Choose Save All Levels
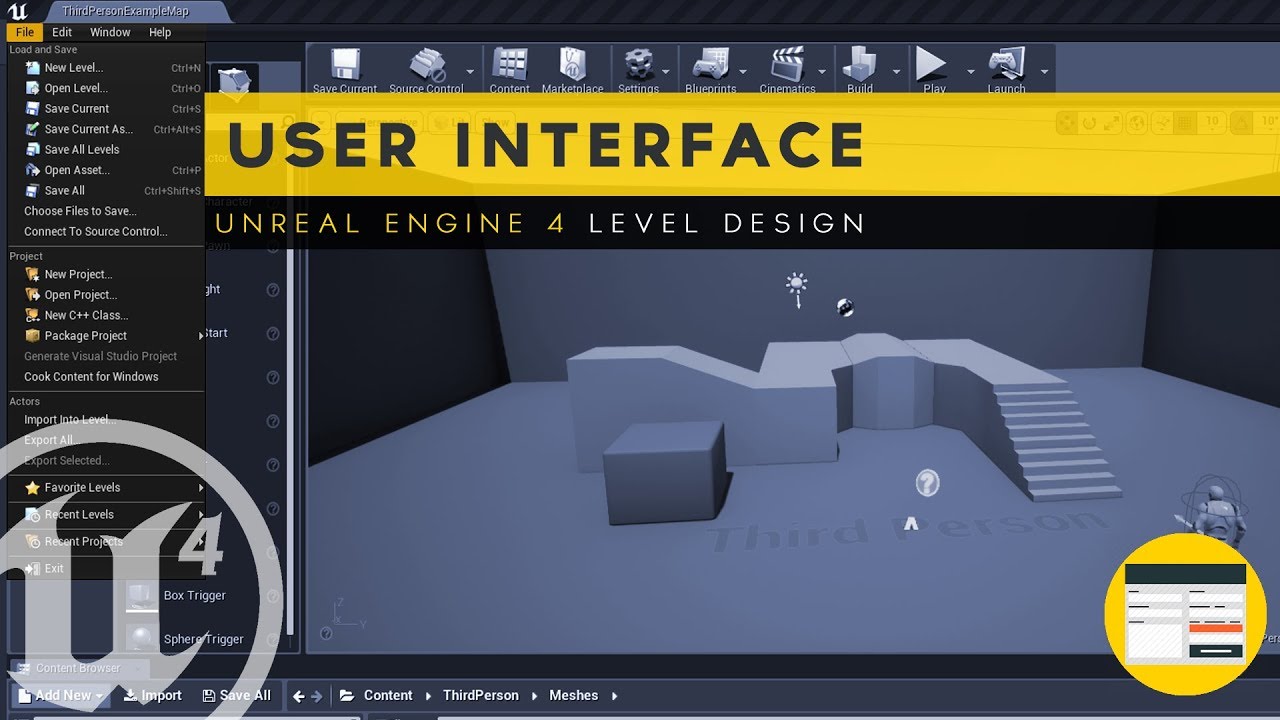 pos(105,150)
